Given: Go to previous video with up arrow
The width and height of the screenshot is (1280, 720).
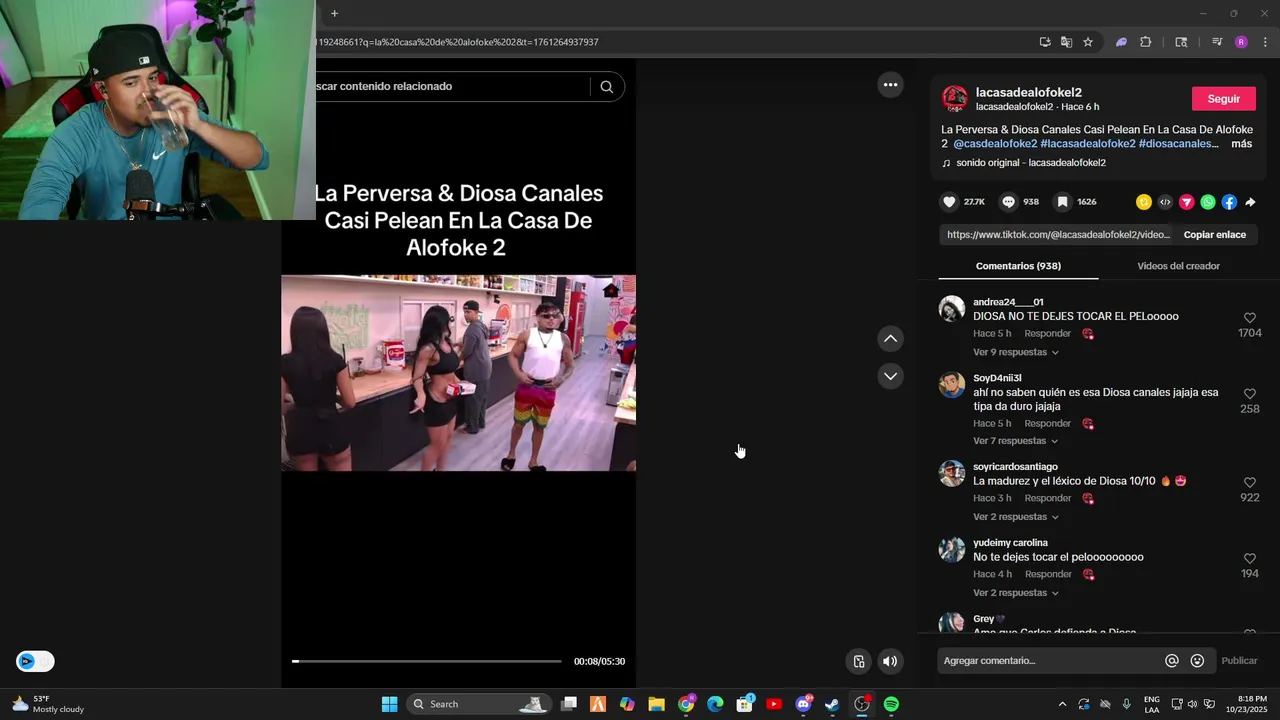Looking at the screenshot, I should [x=890, y=339].
